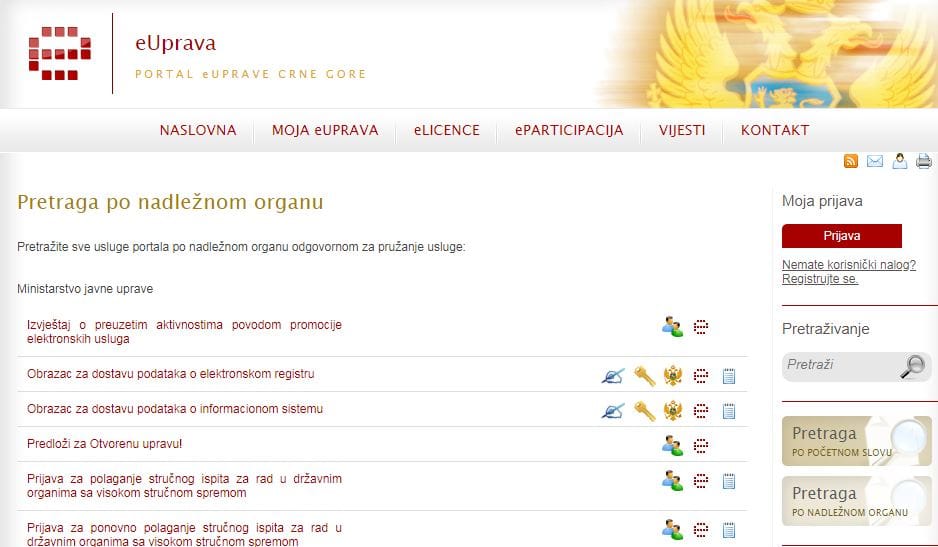
Task: Click document icon in Prijava za ponovno polaganje row
Action: point(729,530)
